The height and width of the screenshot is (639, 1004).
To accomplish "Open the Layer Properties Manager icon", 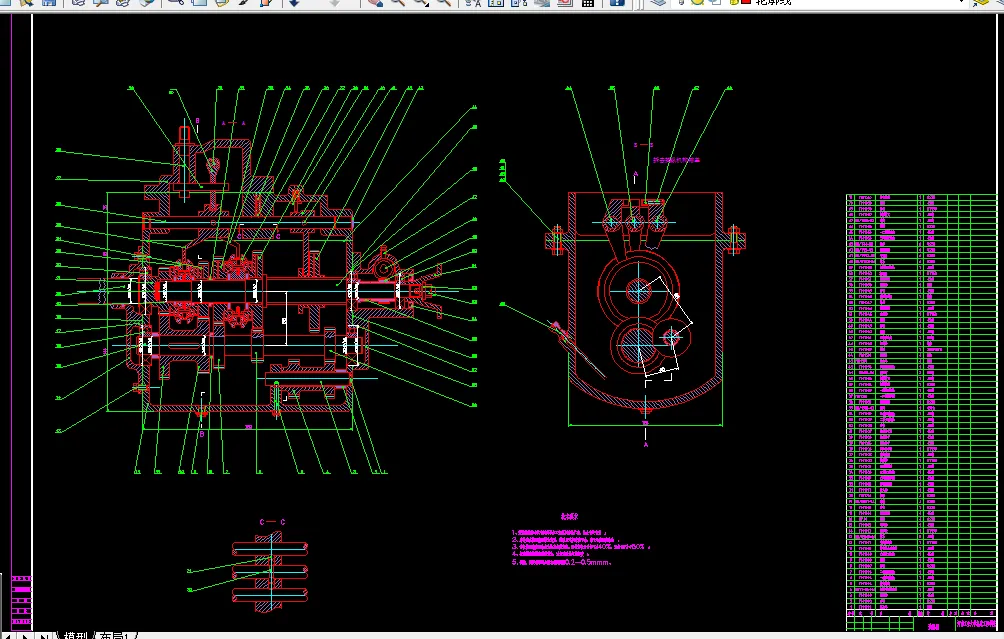I will click(657, 3).
